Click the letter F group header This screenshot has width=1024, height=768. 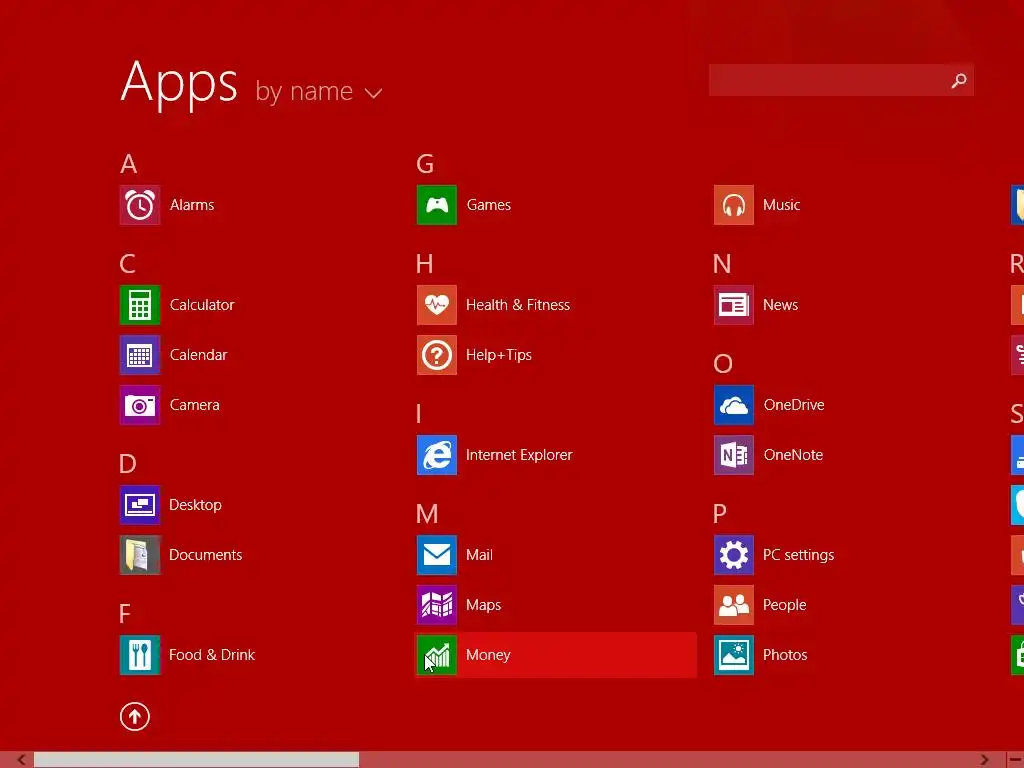[125, 614]
